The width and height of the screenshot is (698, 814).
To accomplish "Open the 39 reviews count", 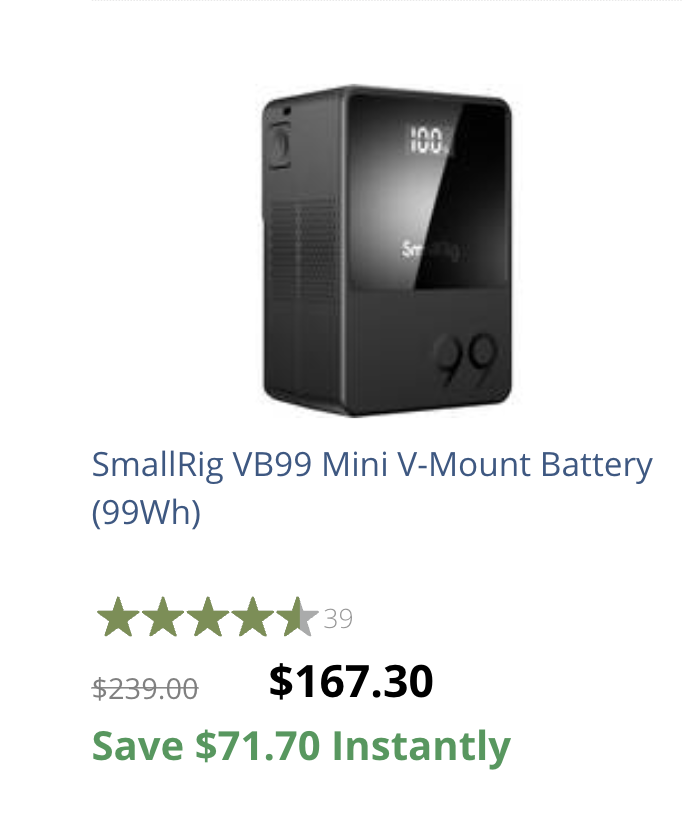I will tap(338, 619).
